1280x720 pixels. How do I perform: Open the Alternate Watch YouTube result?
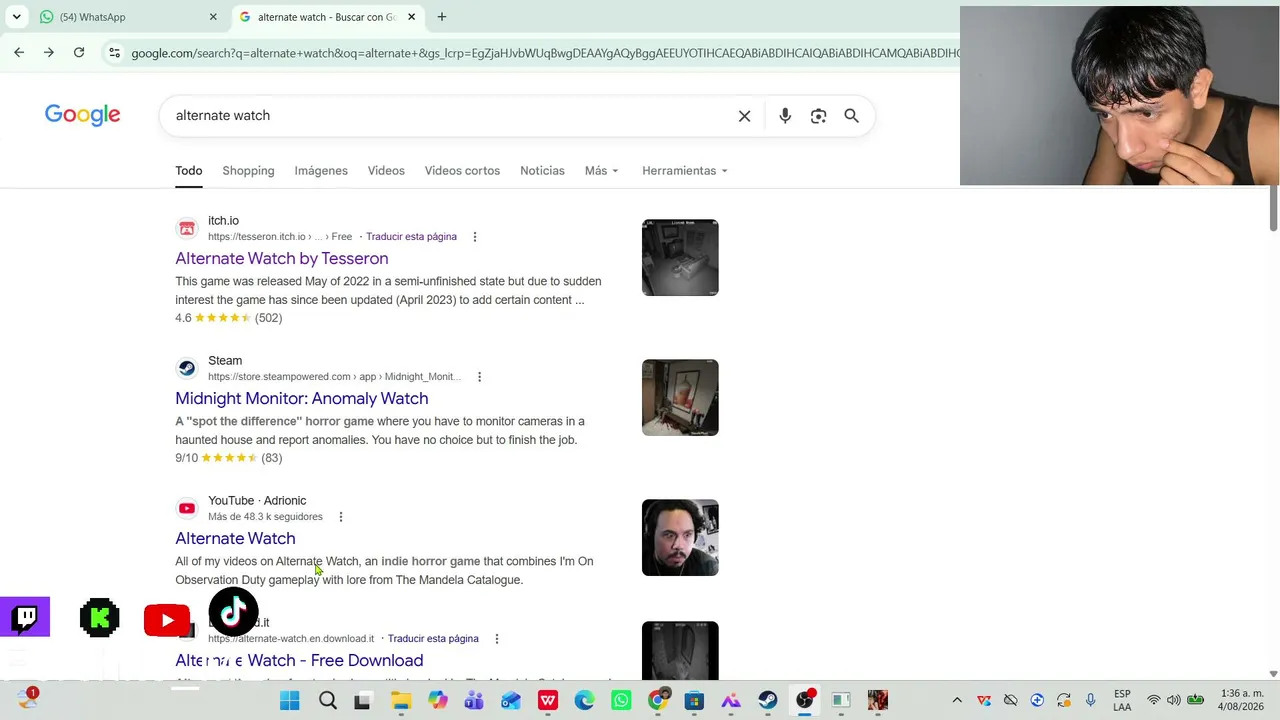tap(235, 538)
